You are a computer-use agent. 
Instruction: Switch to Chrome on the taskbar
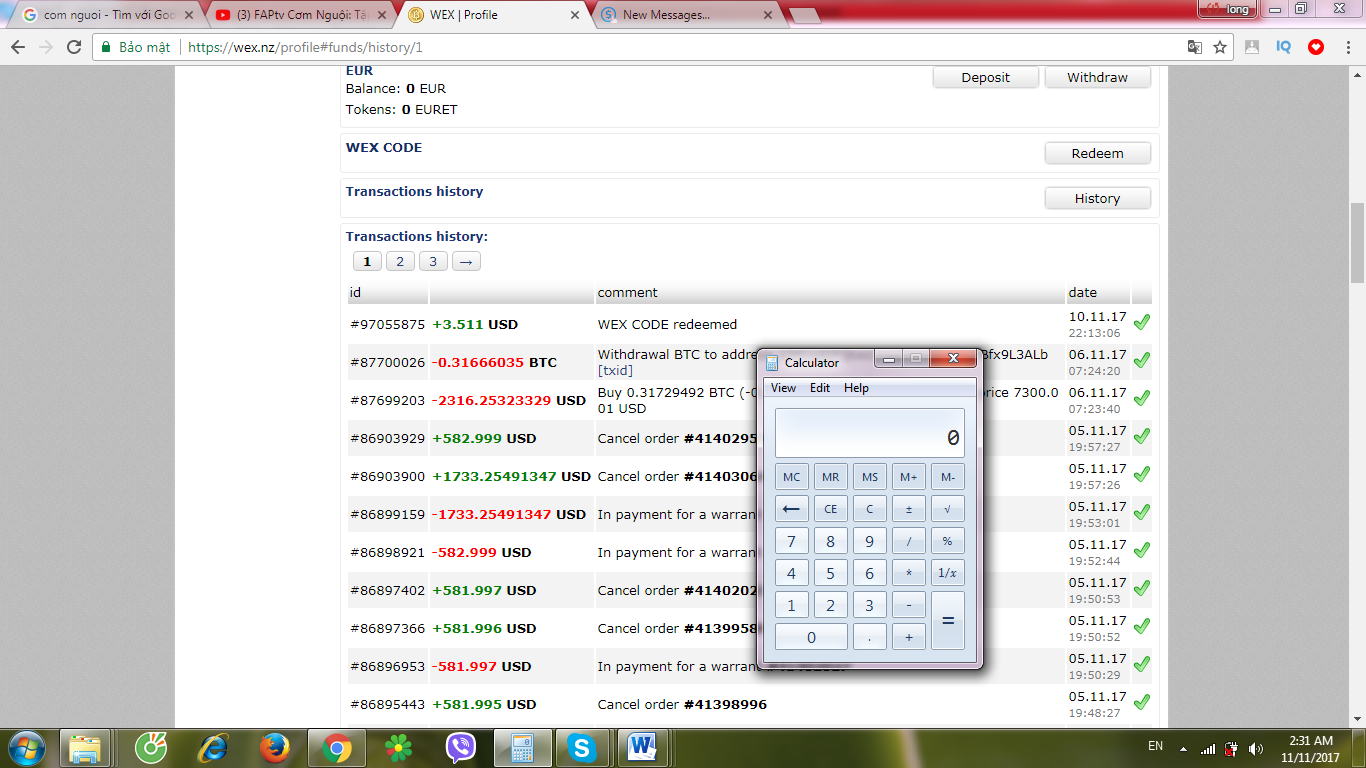point(336,747)
